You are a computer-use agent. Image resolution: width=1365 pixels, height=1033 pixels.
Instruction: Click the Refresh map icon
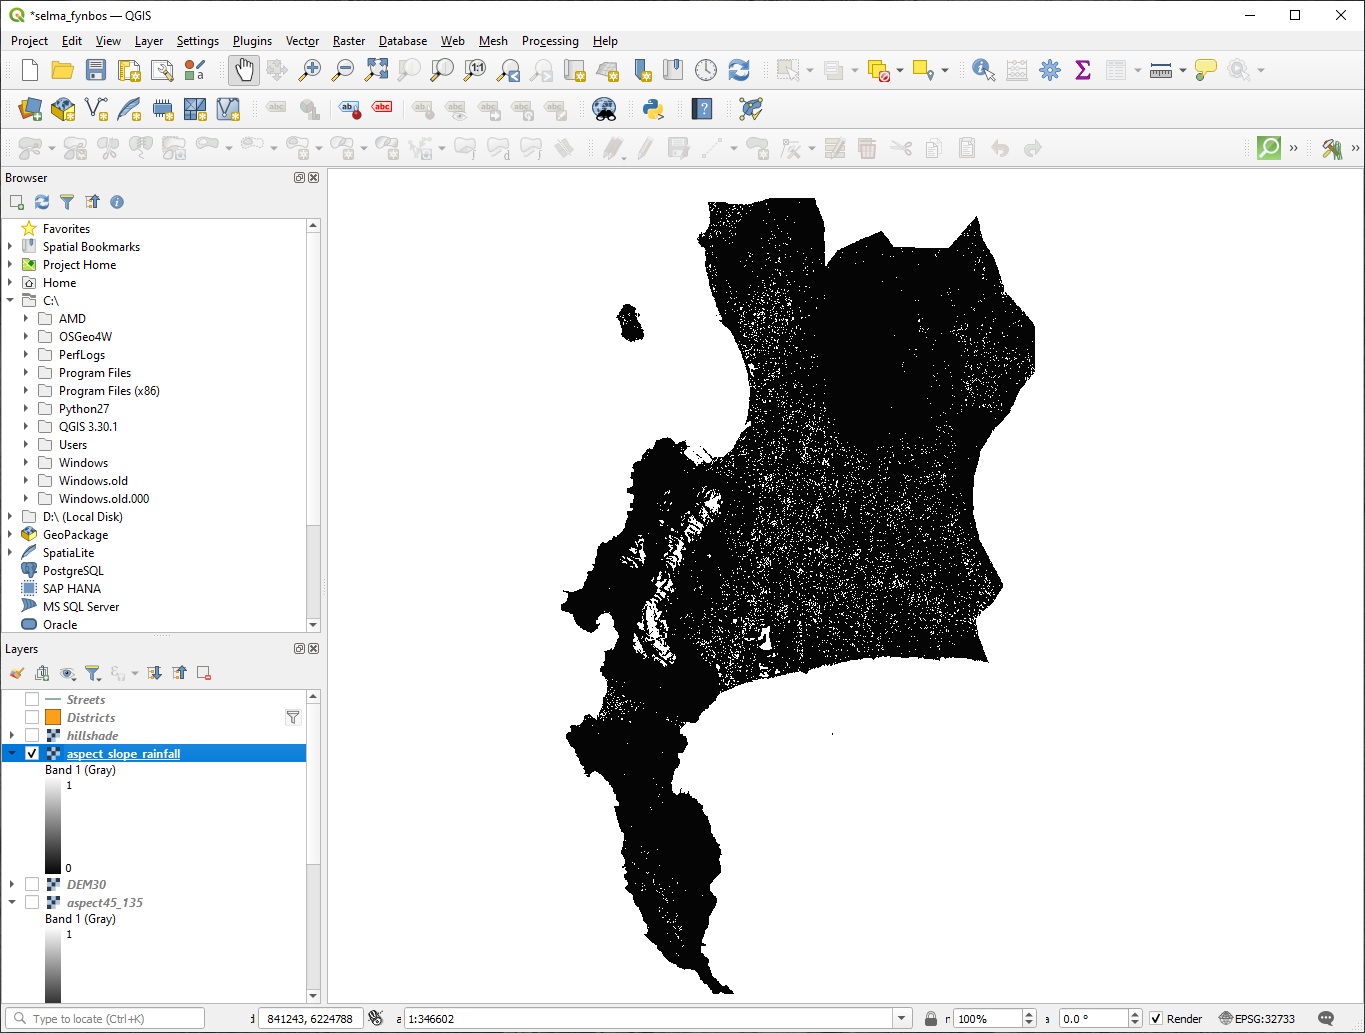pyautogui.click(x=739, y=70)
